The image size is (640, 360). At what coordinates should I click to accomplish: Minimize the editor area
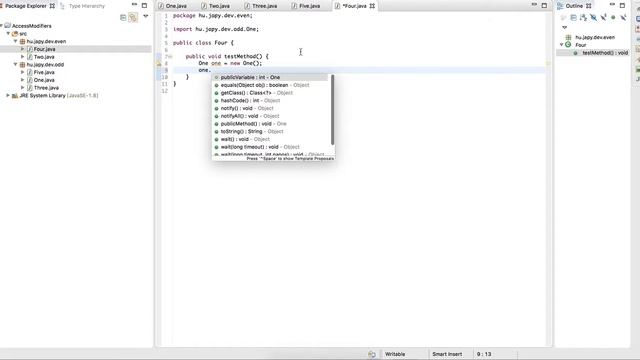click(534, 4)
